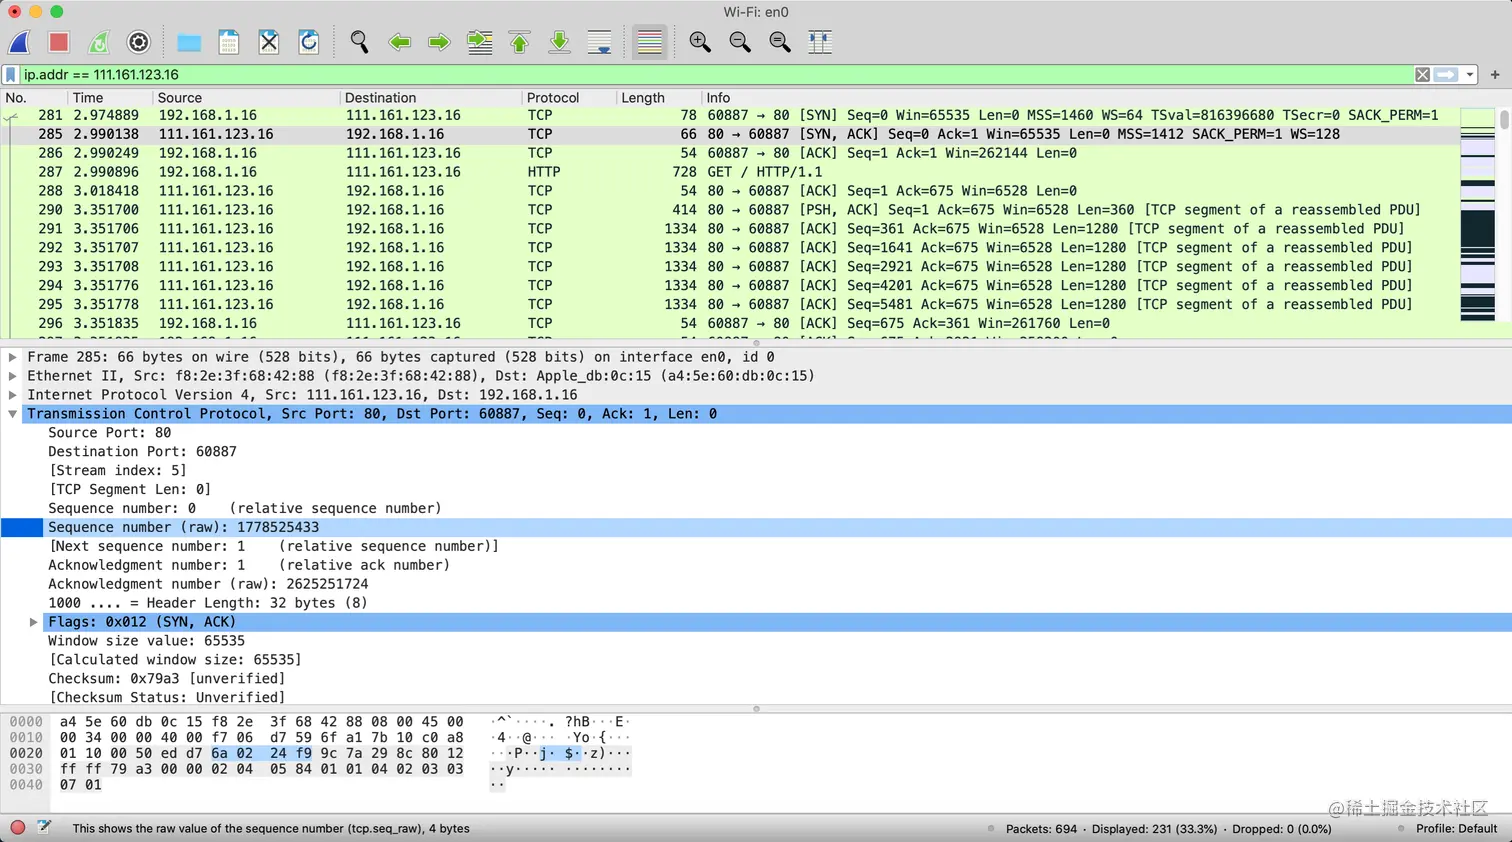
Task: Select Checksum: 0x79a3 field
Action: [168, 679]
